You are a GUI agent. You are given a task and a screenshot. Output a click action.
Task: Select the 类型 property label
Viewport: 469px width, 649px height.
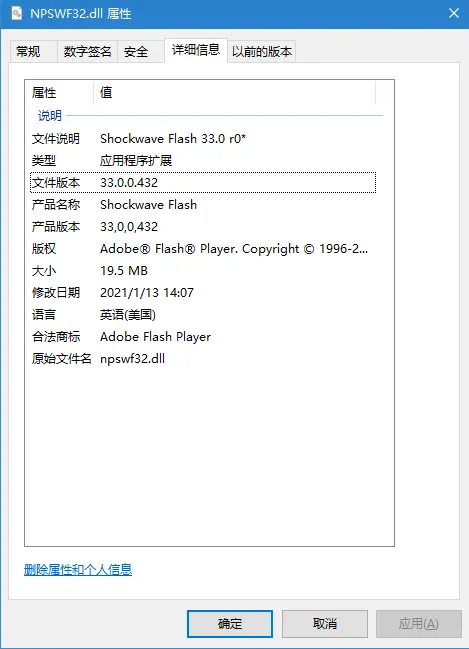coord(44,161)
